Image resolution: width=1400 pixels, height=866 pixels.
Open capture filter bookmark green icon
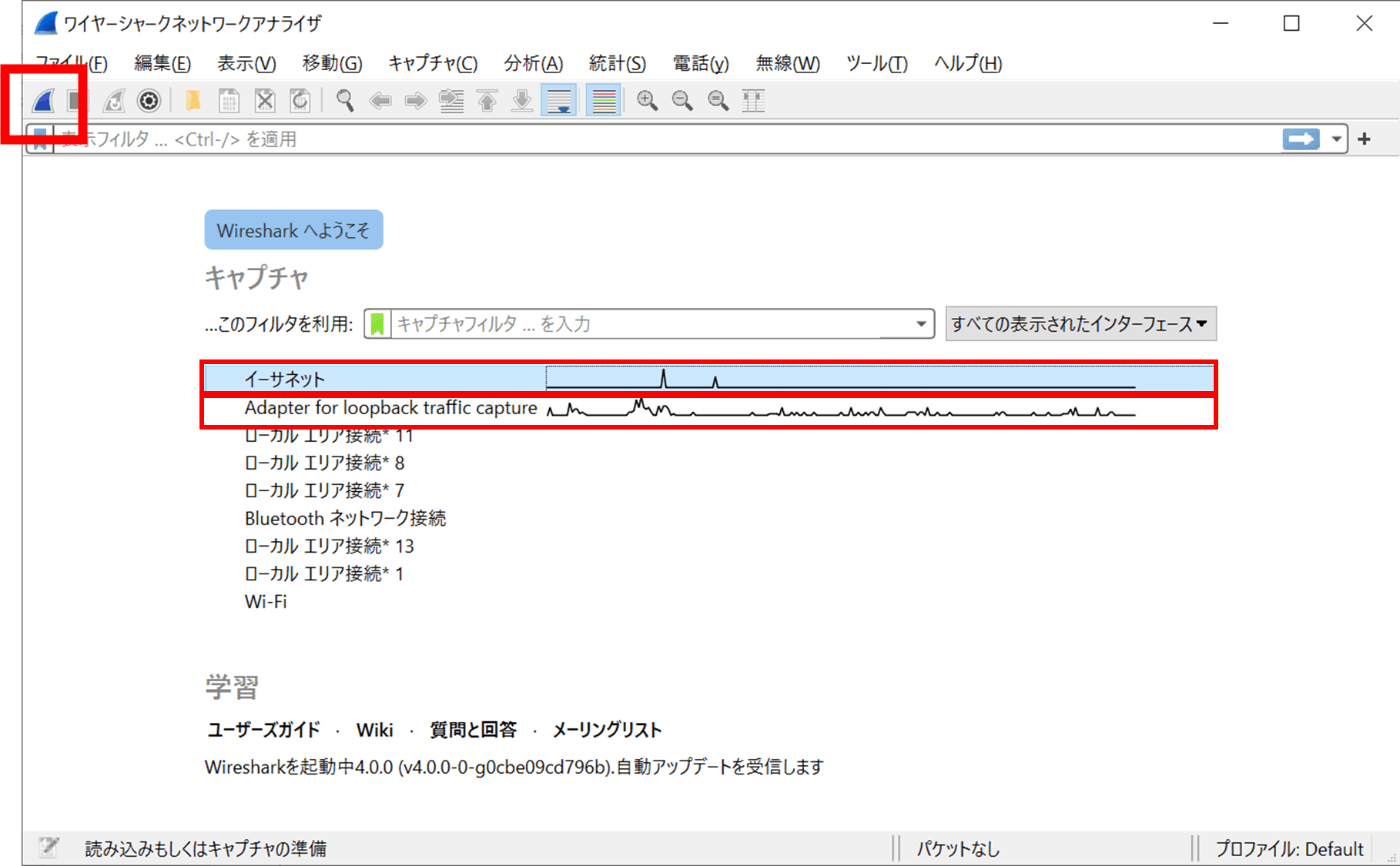(378, 324)
